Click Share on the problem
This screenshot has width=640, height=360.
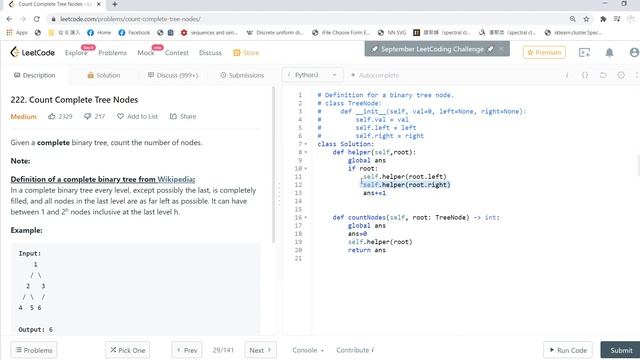(x=183, y=116)
